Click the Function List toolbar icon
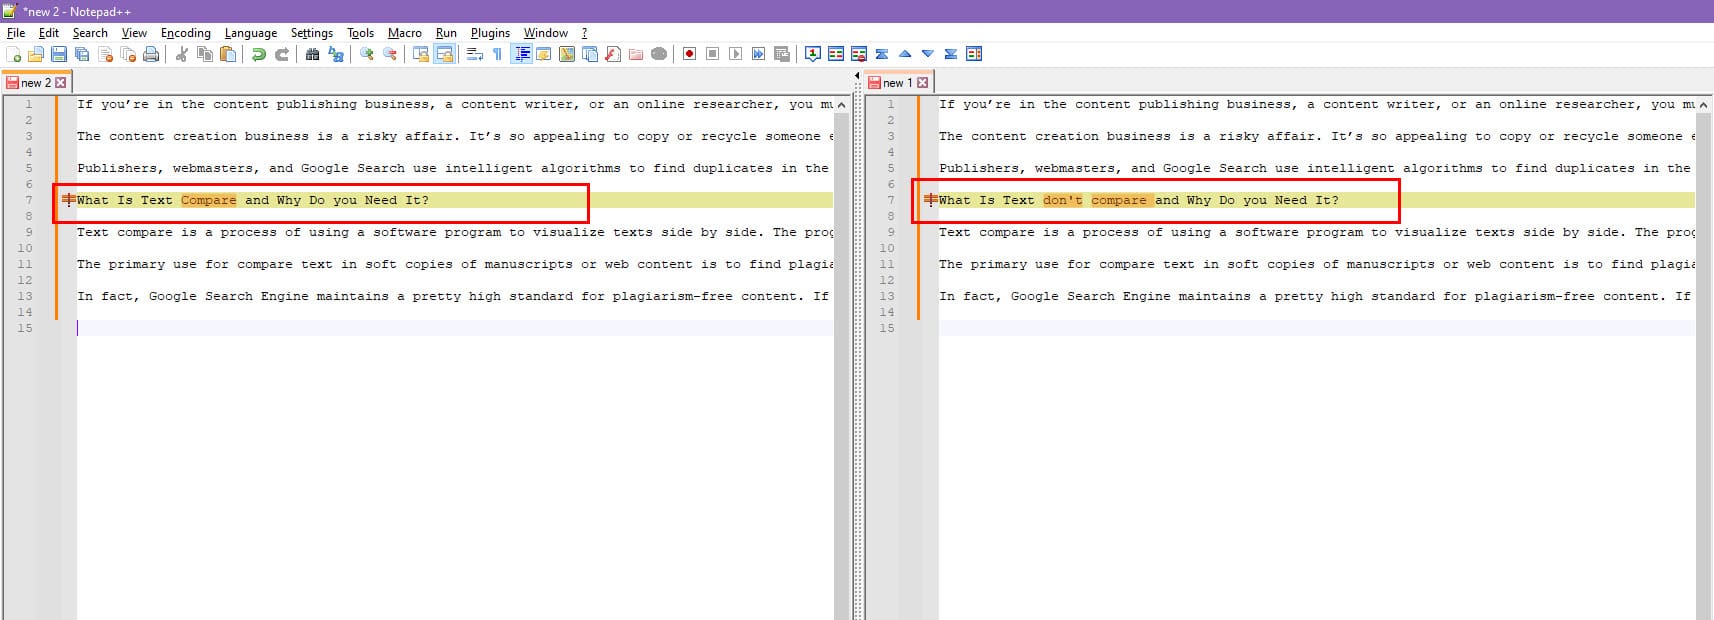The width and height of the screenshot is (1714, 620). point(613,54)
